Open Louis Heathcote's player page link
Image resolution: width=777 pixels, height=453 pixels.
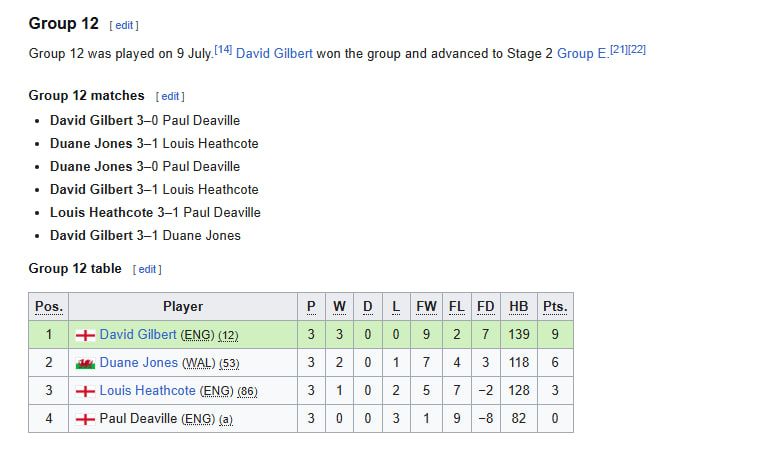[x=148, y=391]
